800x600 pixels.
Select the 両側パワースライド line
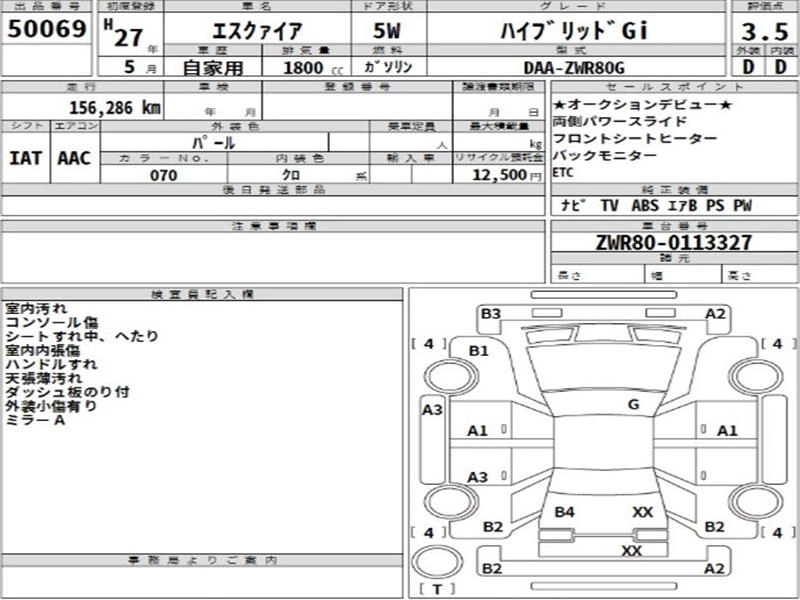620,121
